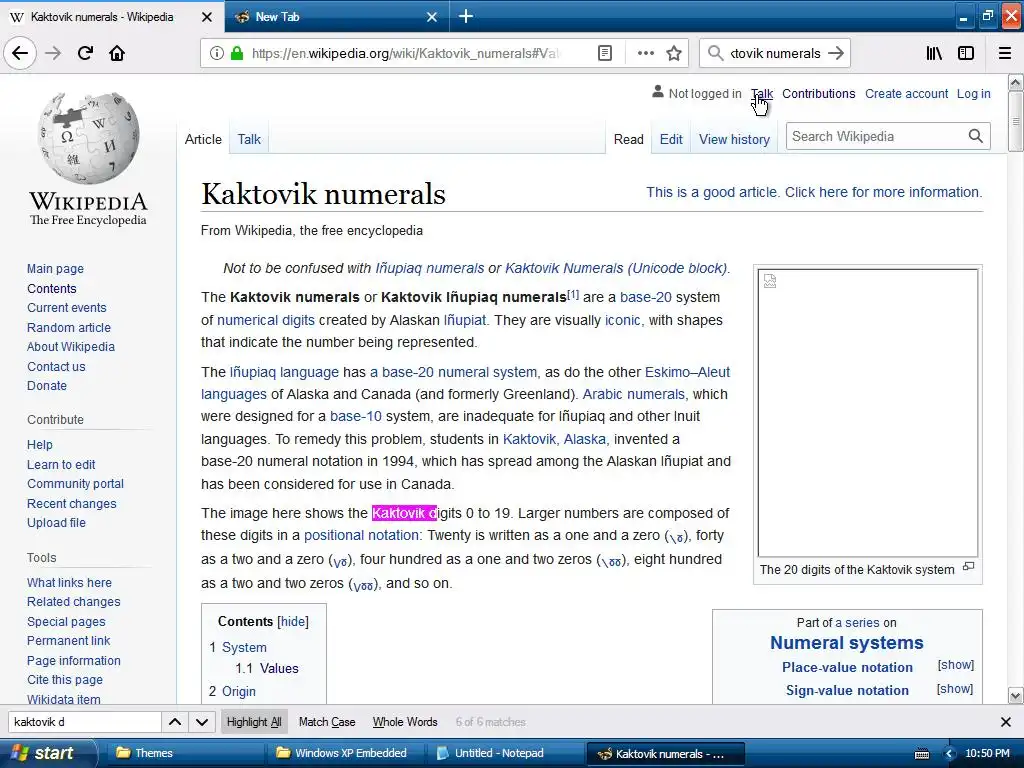Screen dimensions: 1024x768
Task: Click the forward navigation arrow
Action: click(53, 53)
